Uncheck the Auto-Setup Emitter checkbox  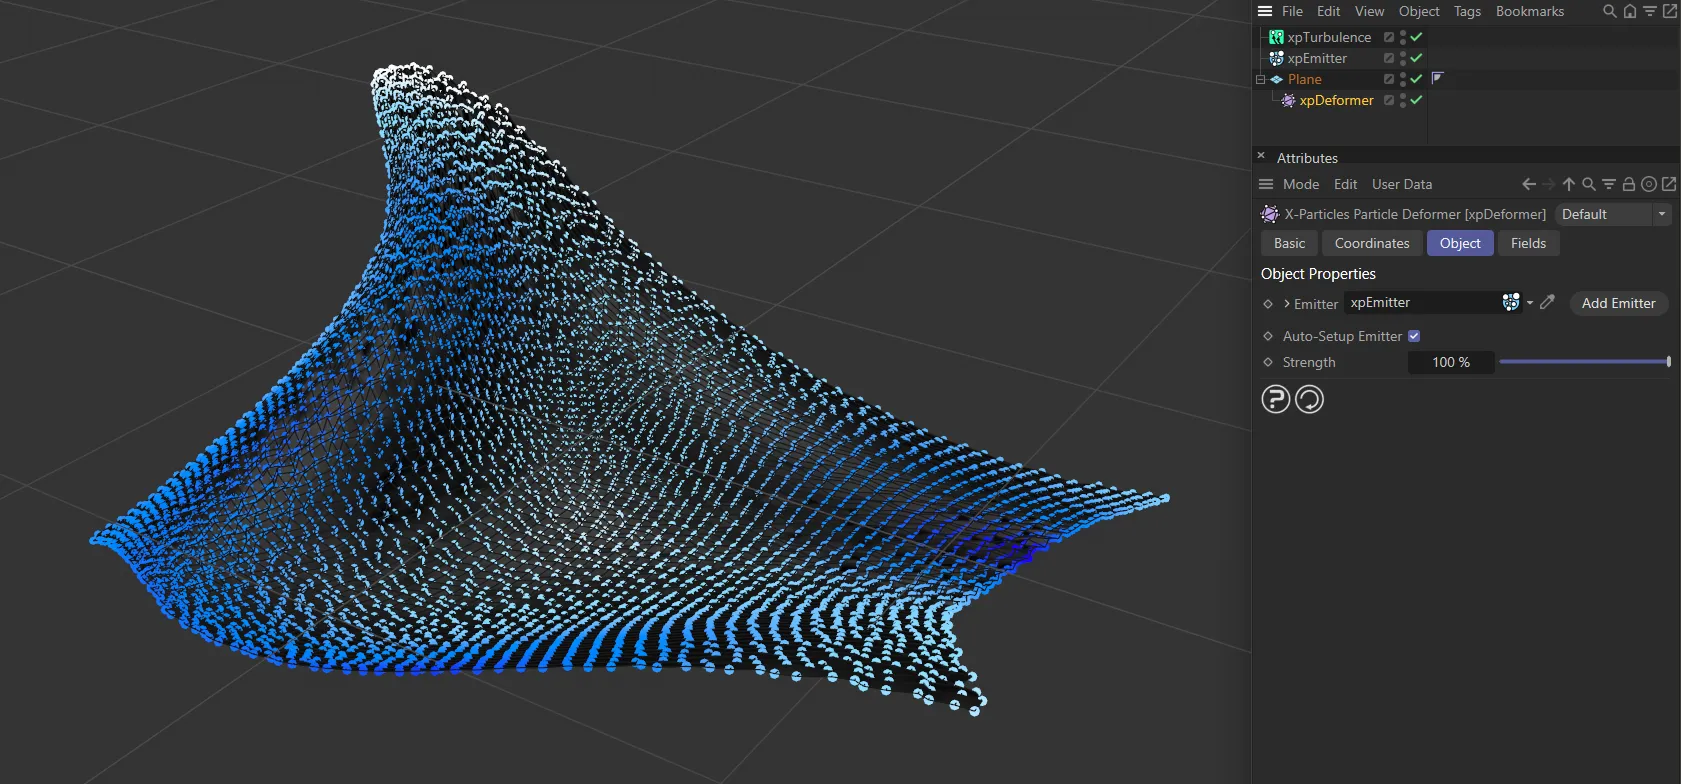tap(1414, 336)
